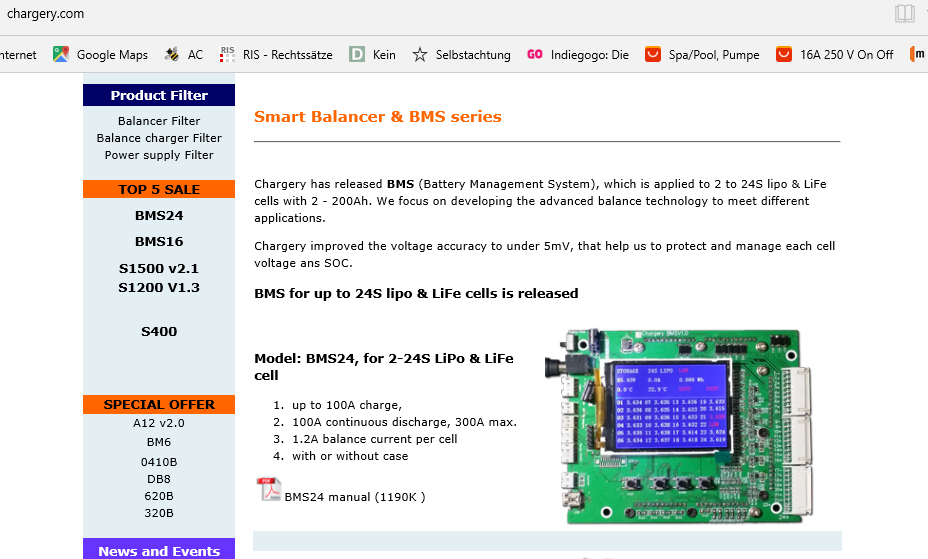Open the Google Maps bookmark
The width and height of the screenshot is (928, 559).
101,55
